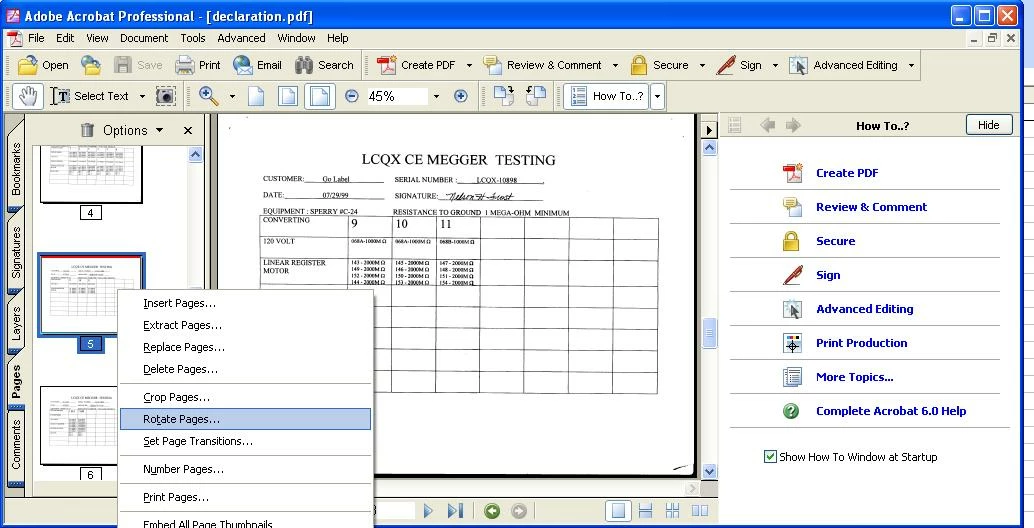The image size is (1034, 528).
Task: Choose Delete Pages... from context menu
Action: coord(245,369)
